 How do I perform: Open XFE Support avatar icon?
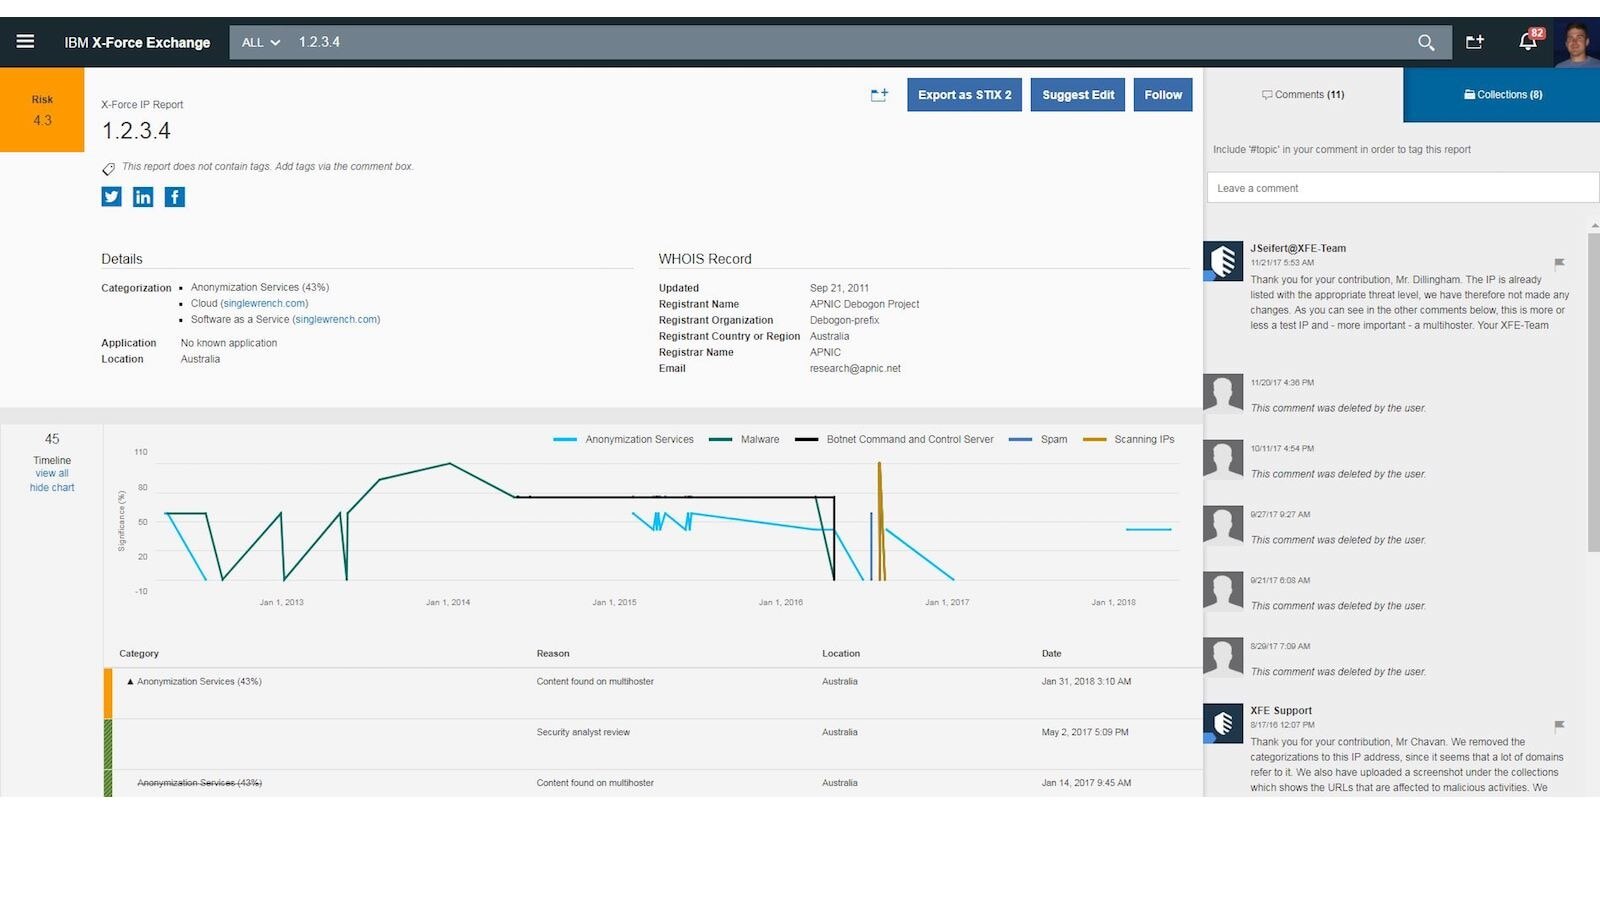[1222, 723]
